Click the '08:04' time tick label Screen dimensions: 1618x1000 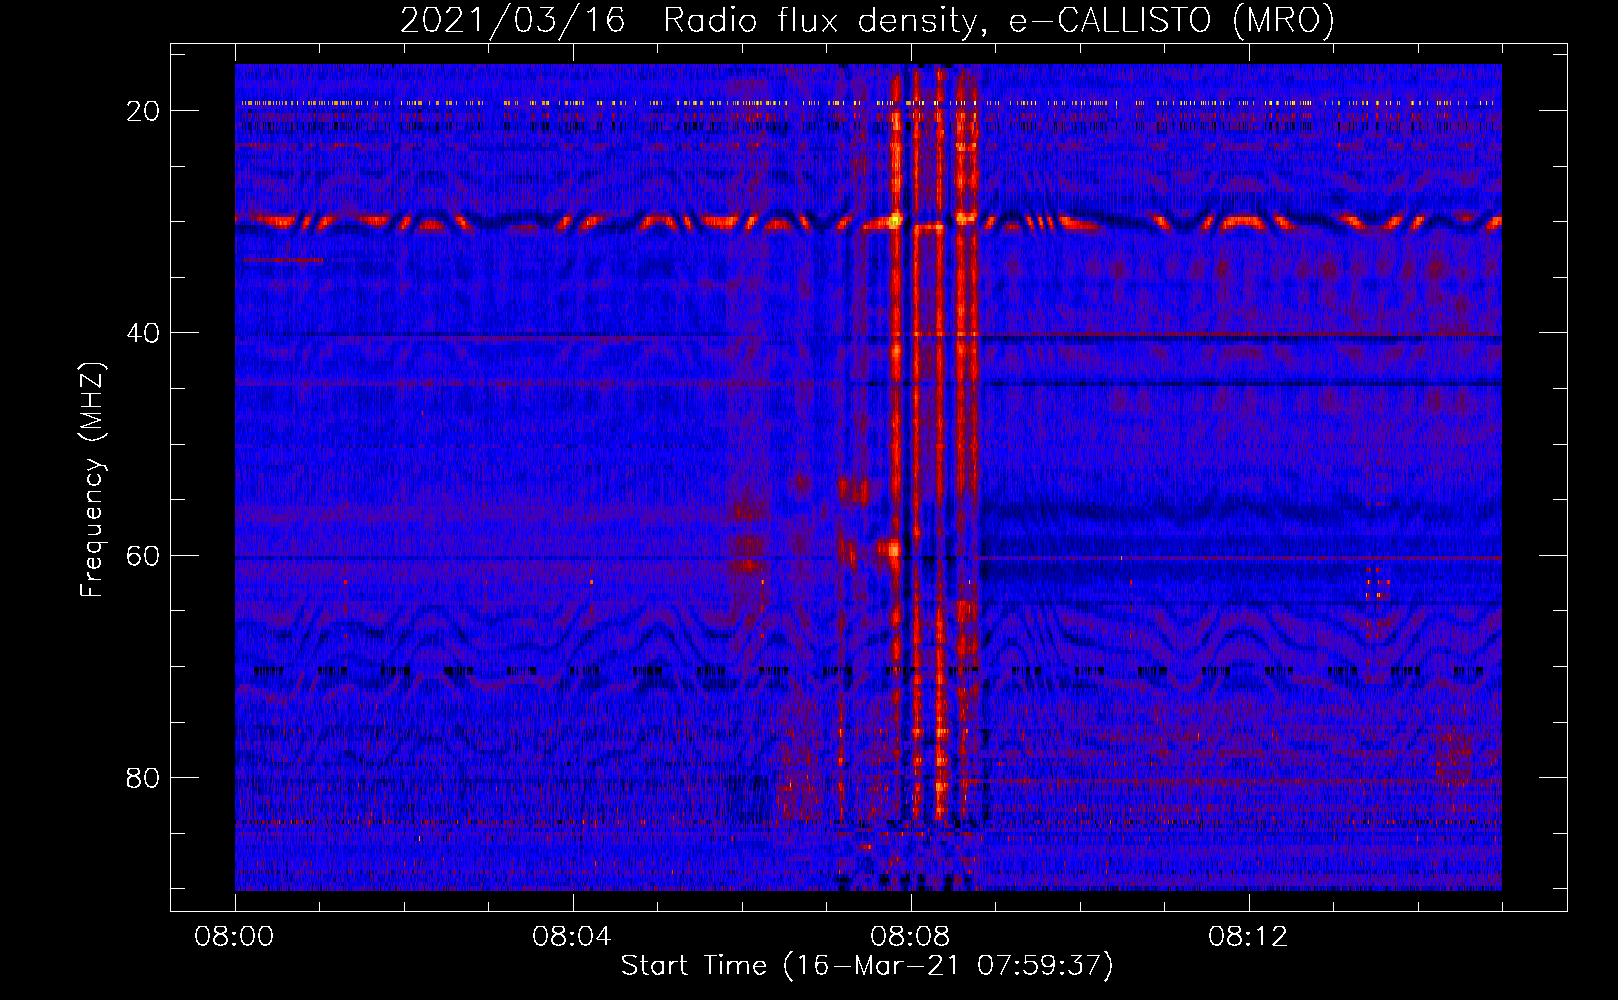pyautogui.click(x=572, y=937)
